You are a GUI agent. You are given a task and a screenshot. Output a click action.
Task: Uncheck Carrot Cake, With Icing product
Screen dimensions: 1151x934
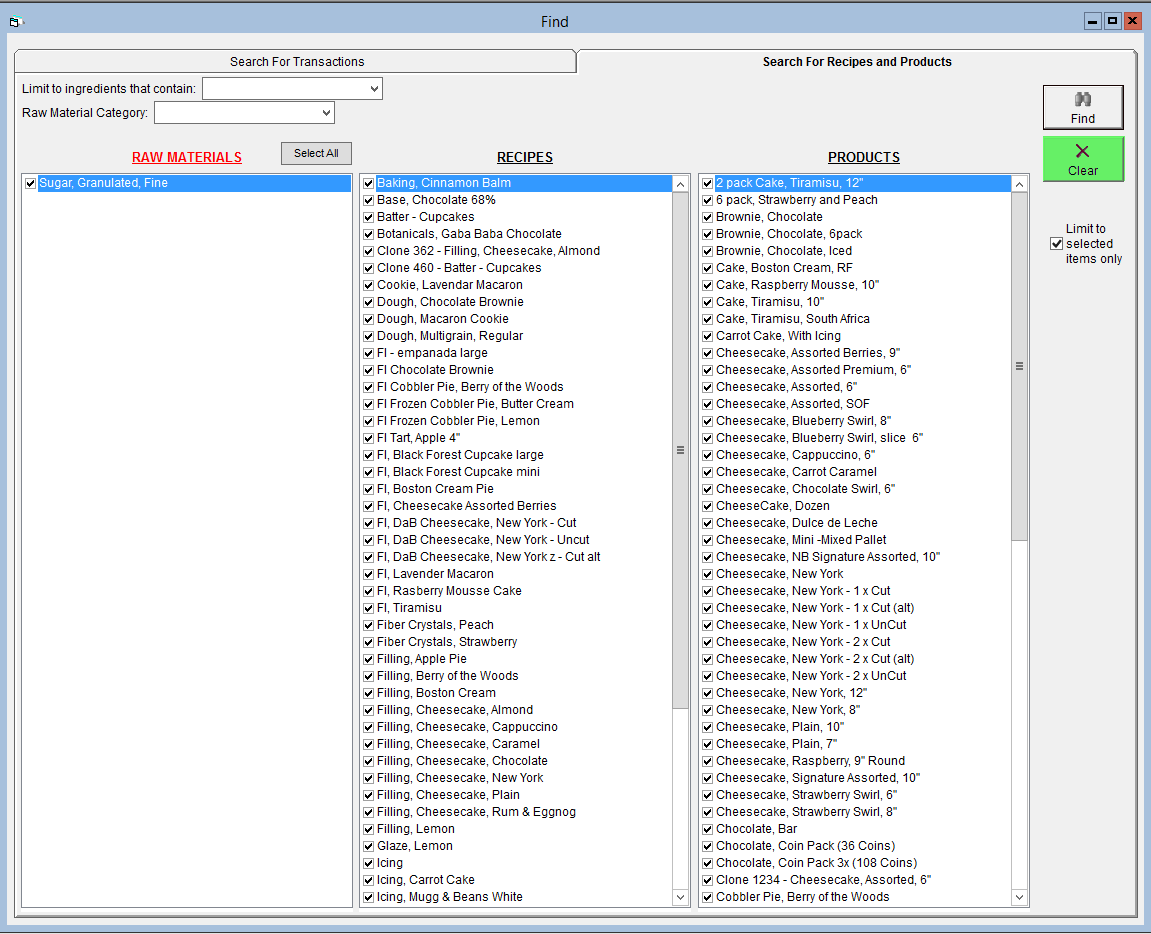[x=707, y=336]
